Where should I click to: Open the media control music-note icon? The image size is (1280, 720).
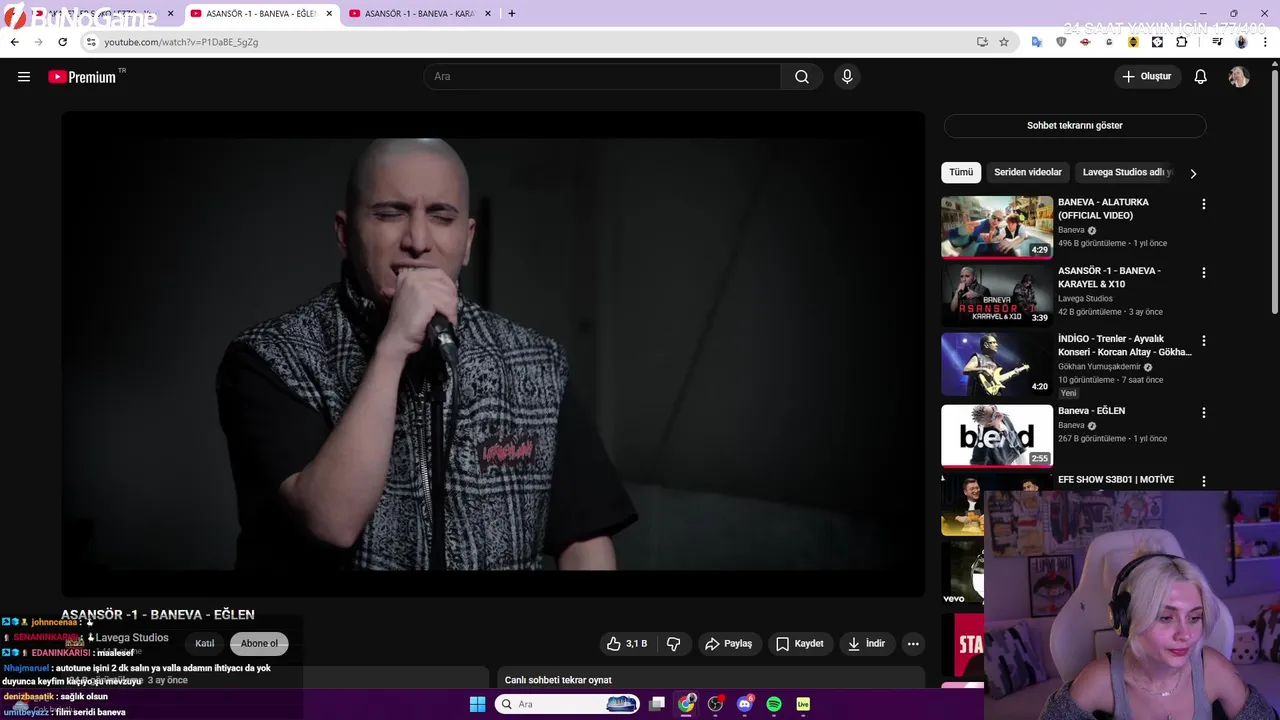1217,42
